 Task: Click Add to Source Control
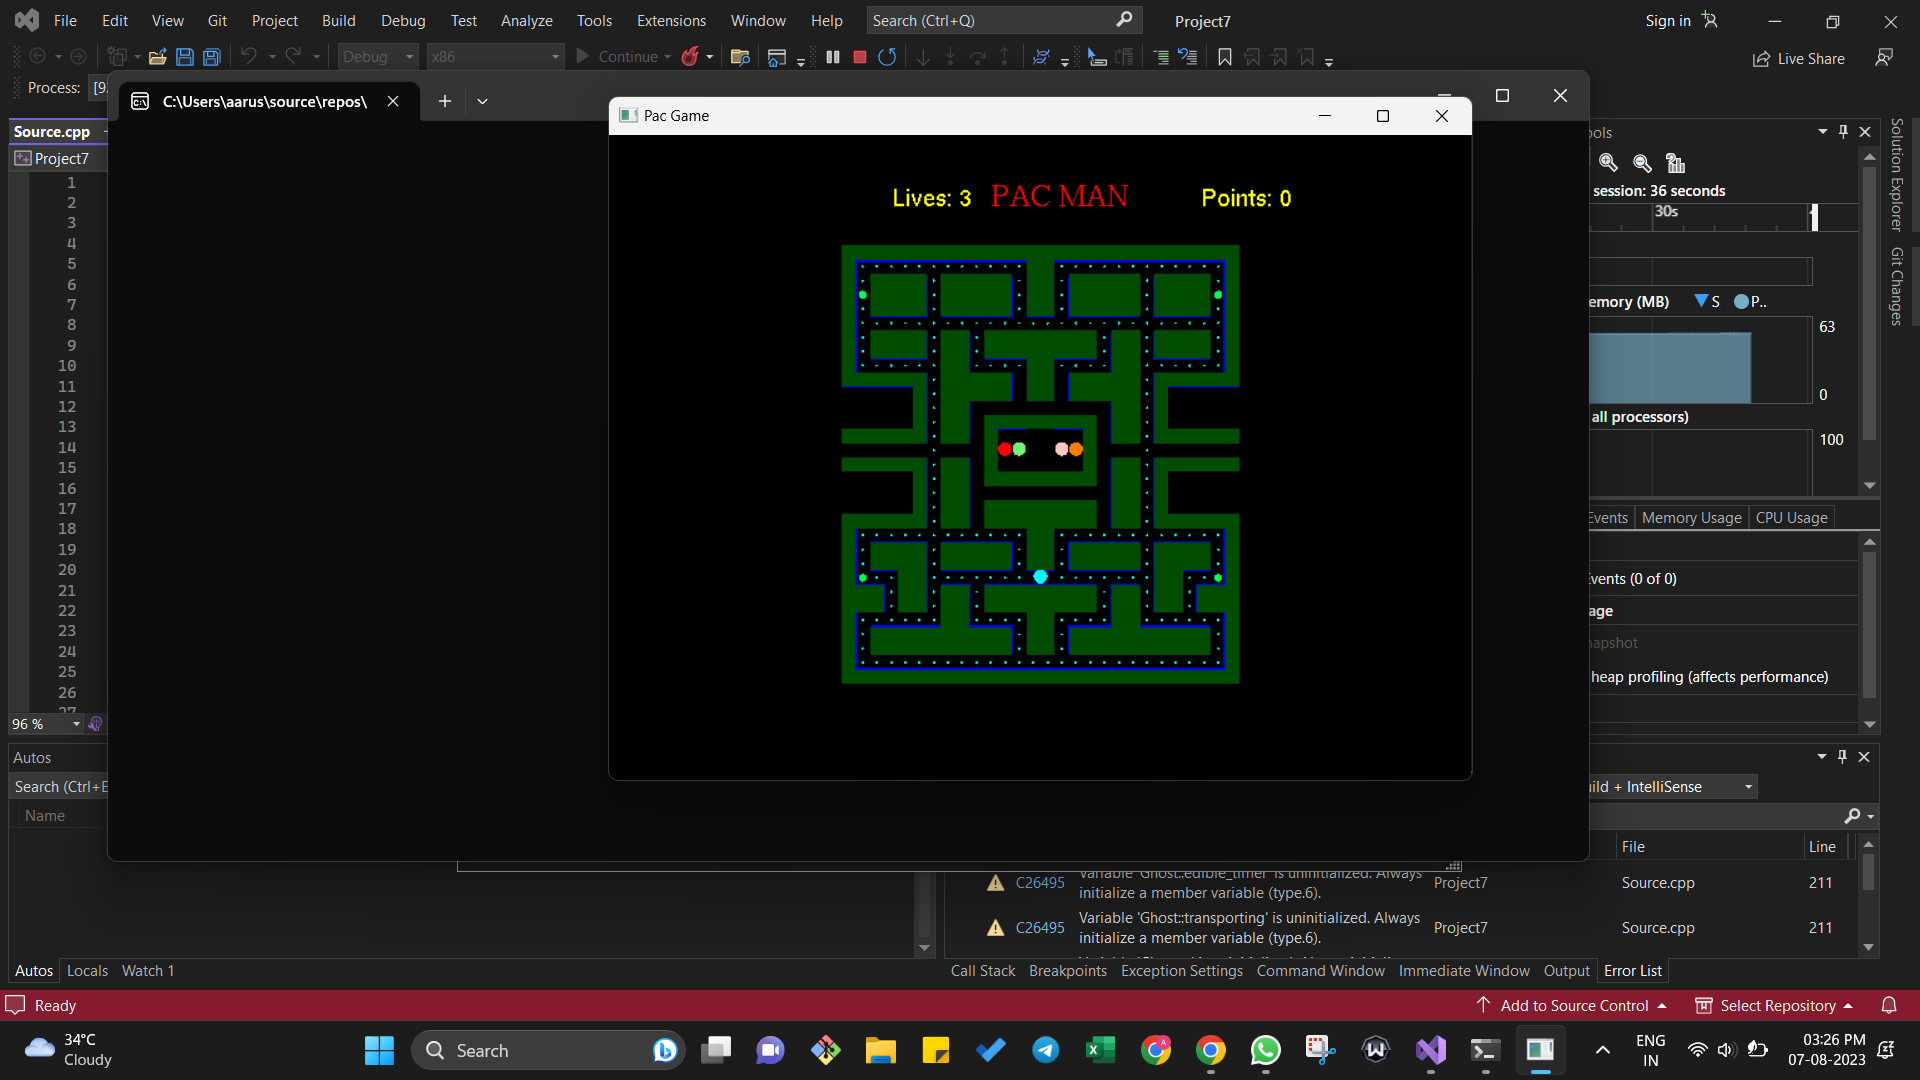click(x=1562, y=1005)
